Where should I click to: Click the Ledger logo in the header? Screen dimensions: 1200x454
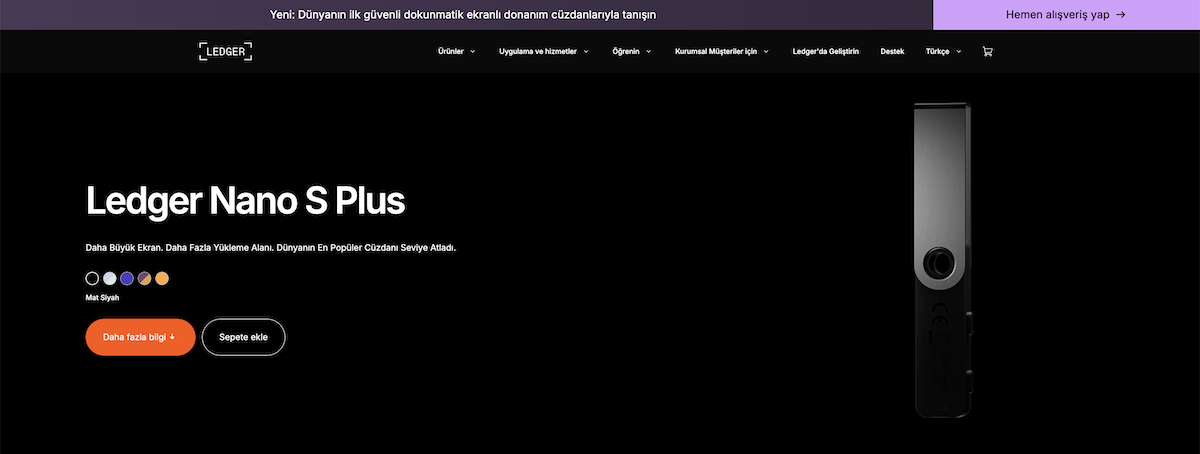click(225, 51)
